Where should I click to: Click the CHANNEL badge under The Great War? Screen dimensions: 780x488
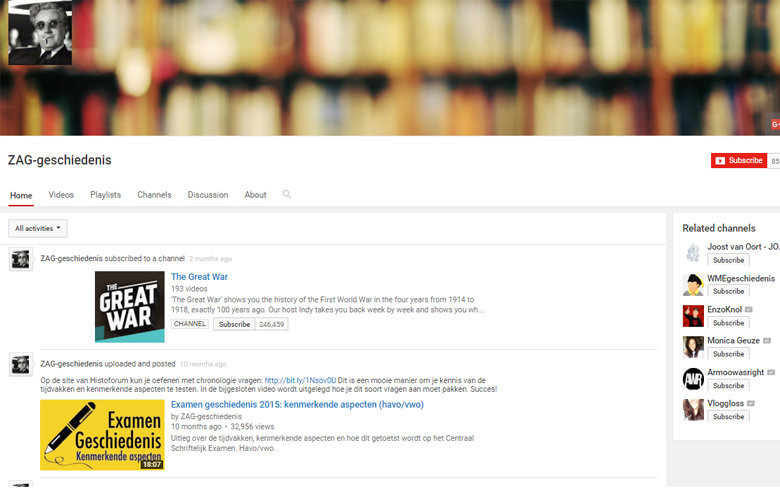tap(190, 324)
